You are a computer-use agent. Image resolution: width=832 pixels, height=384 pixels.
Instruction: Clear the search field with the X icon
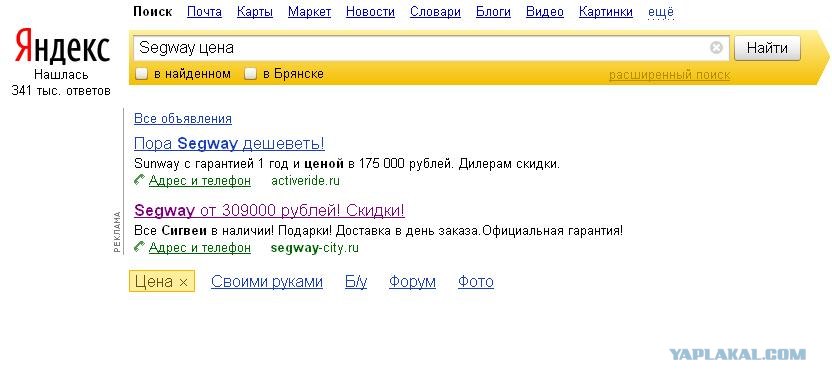716,48
